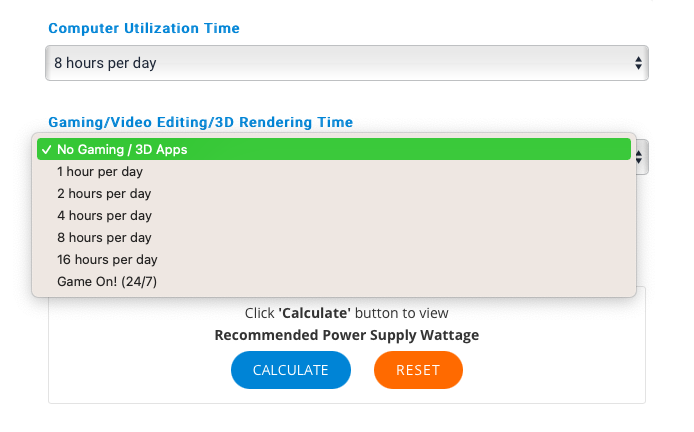Click empty space left of the Calculate button
This screenshot has width=694, height=432.
[140, 370]
